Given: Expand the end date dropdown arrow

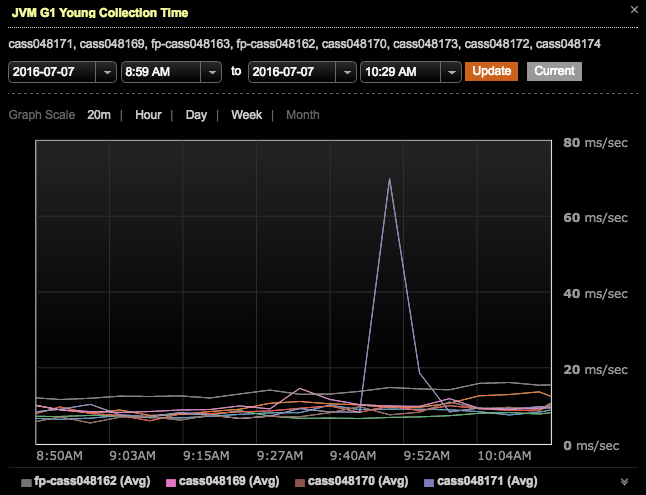Looking at the screenshot, I should (346, 72).
